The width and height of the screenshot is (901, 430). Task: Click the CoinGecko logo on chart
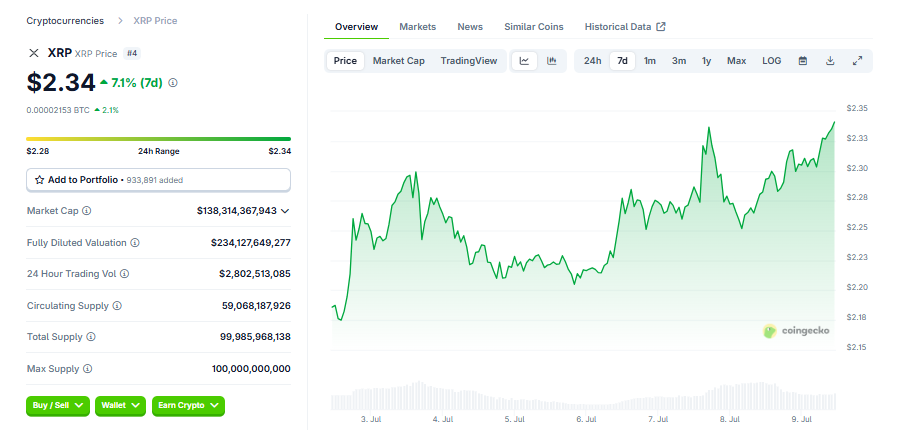796,331
